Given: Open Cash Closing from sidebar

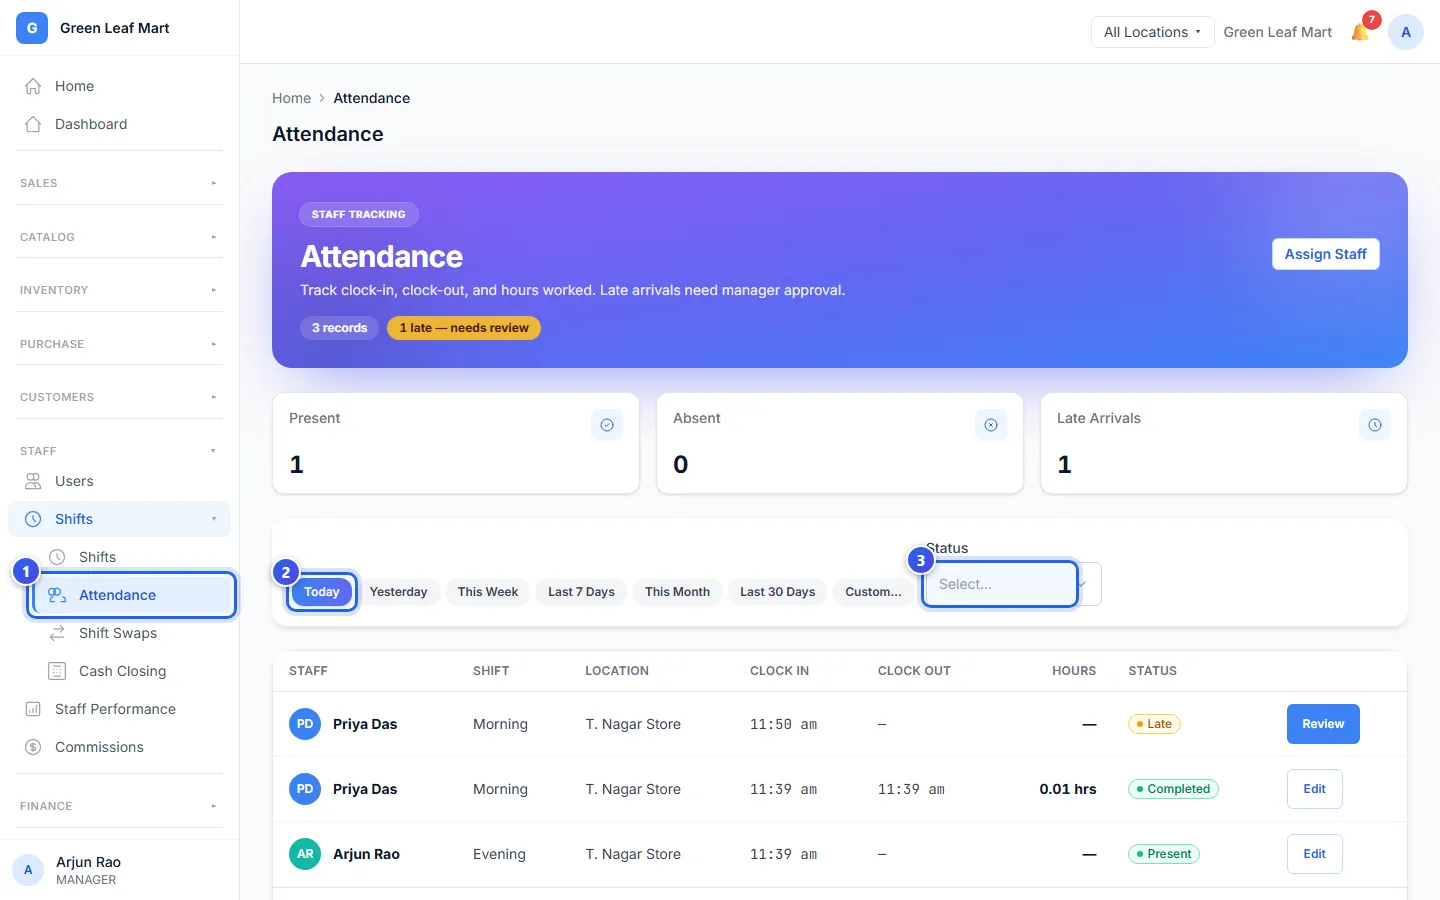Looking at the screenshot, I should click(122, 671).
